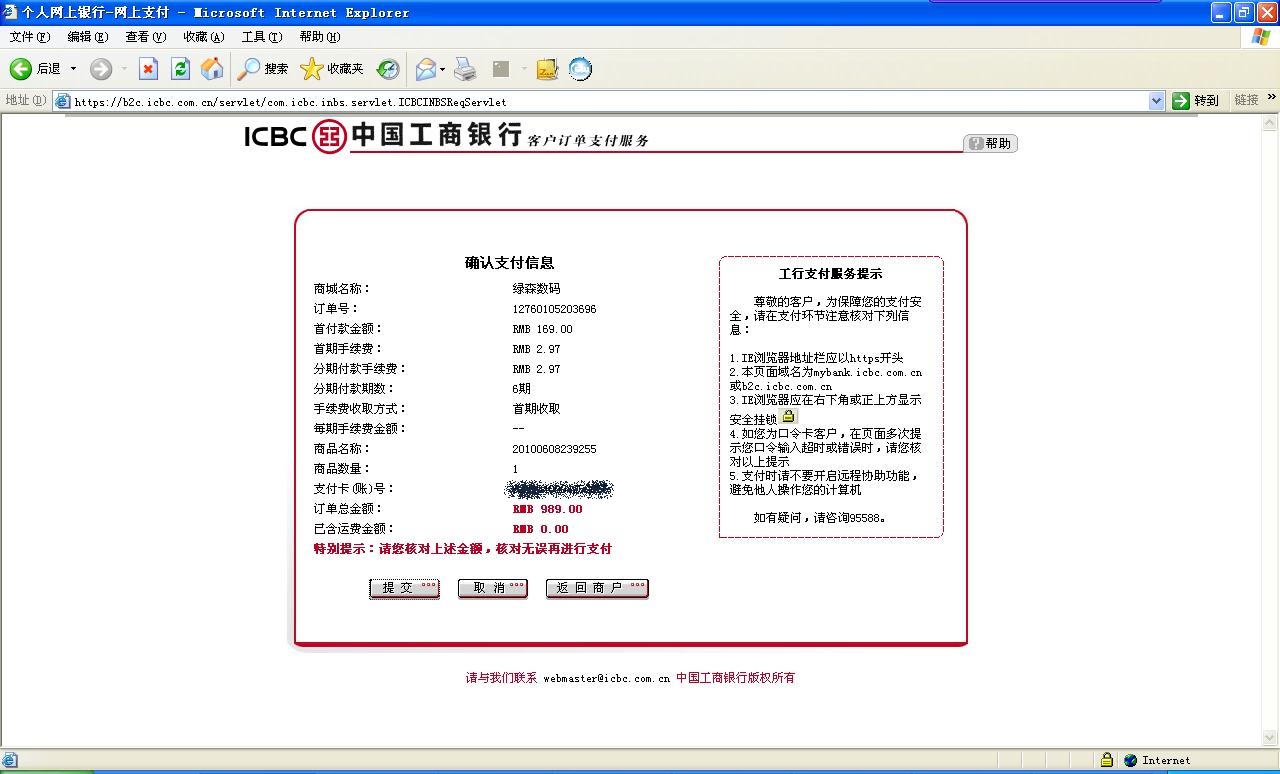Click the 帮助 help button on page
This screenshot has height=774, width=1280.
coord(990,143)
